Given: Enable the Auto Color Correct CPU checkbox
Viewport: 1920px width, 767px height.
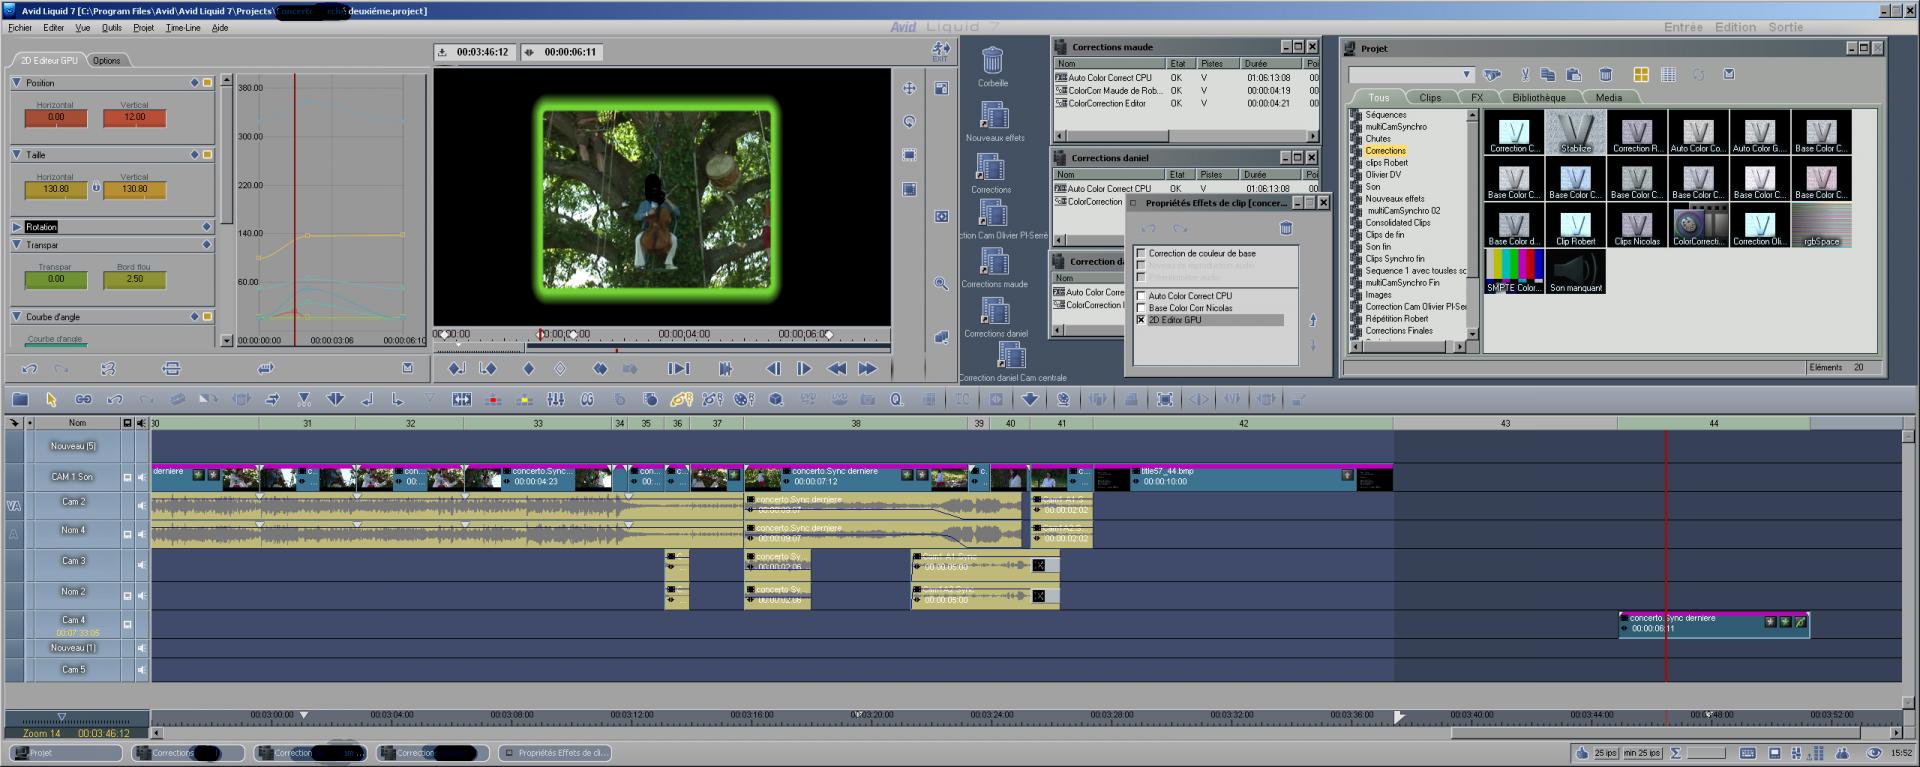Looking at the screenshot, I should [x=1141, y=296].
